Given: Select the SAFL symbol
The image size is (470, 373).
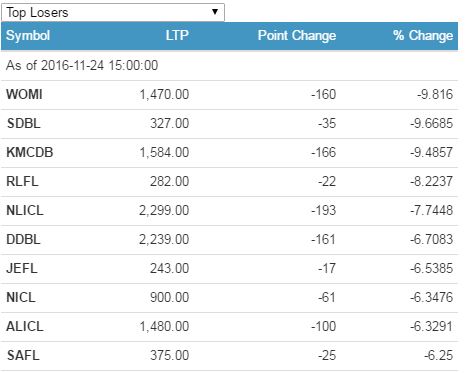Looking at the screenshot, I should (x=23, y=355).
